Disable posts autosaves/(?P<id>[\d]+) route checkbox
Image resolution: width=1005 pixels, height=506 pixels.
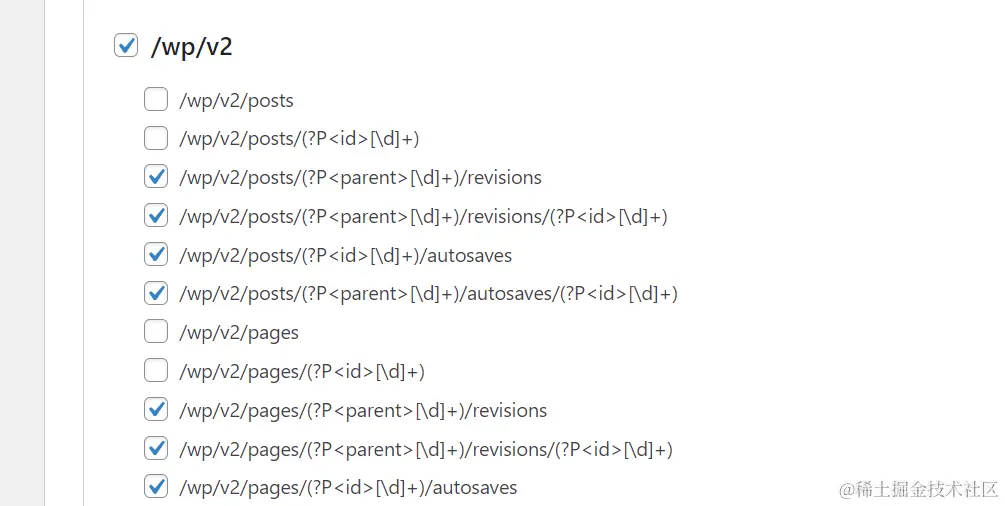pos(156,294)
